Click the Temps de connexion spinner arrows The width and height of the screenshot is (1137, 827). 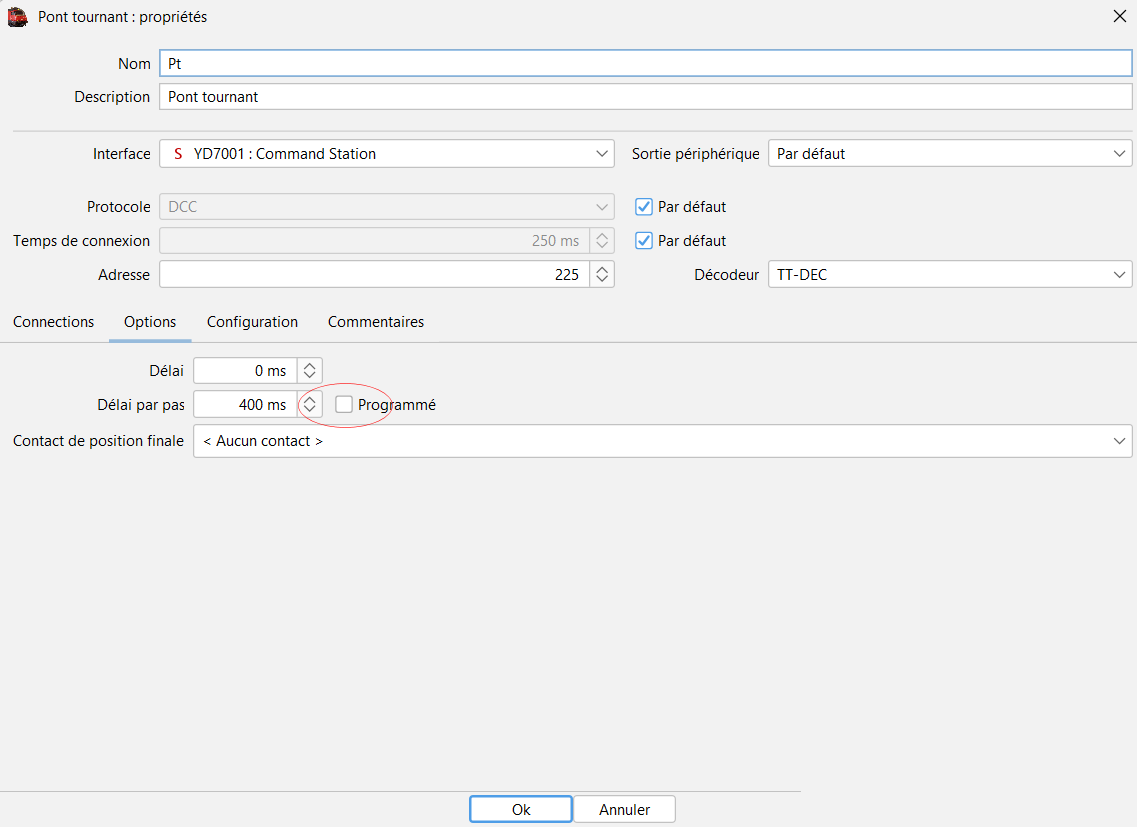[x=602, y=241]
